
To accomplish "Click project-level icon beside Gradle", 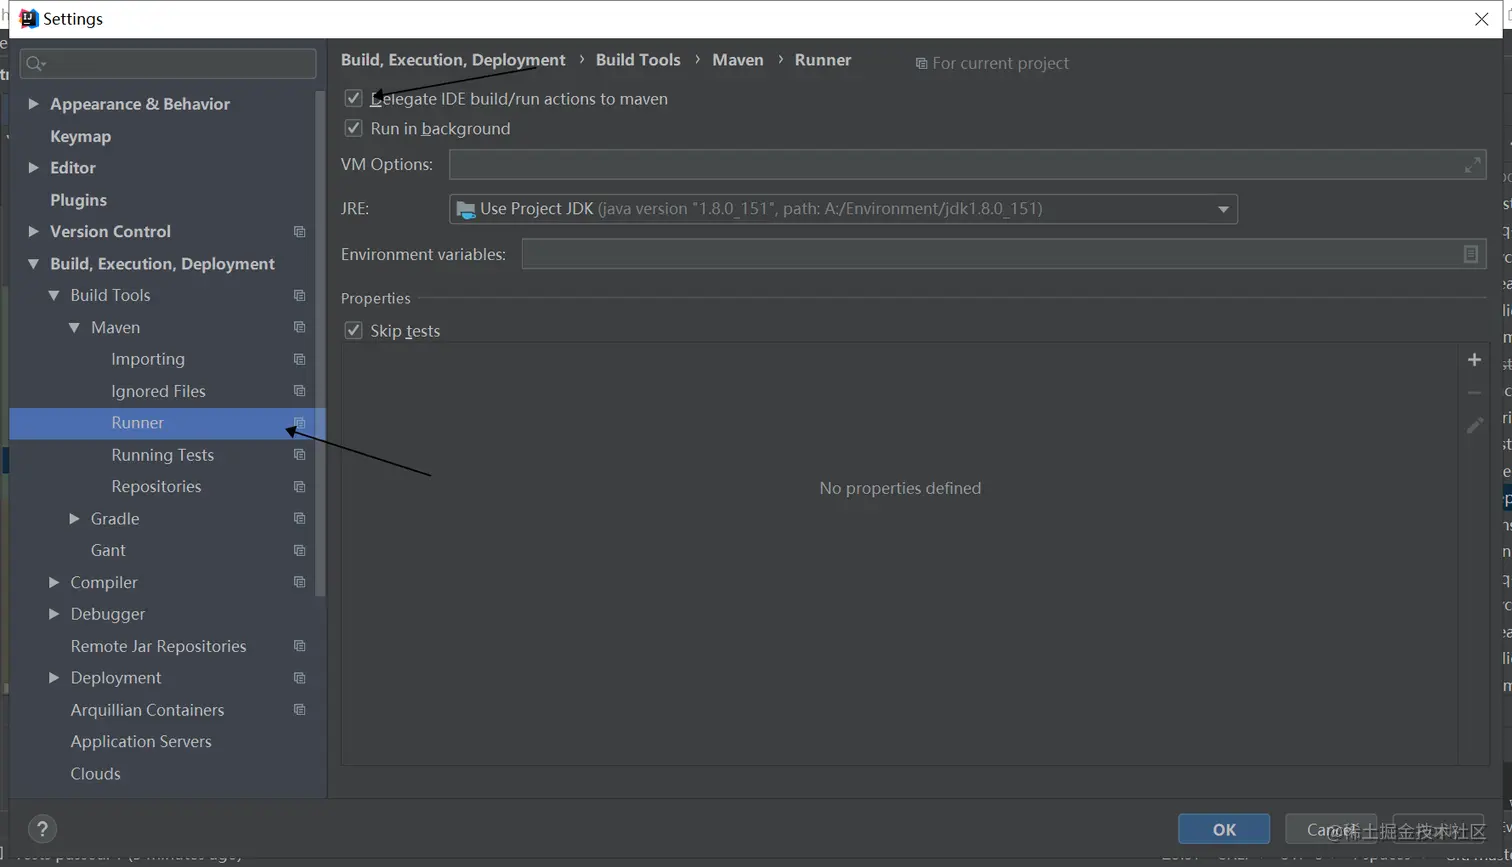I will (x=299, y=519).
